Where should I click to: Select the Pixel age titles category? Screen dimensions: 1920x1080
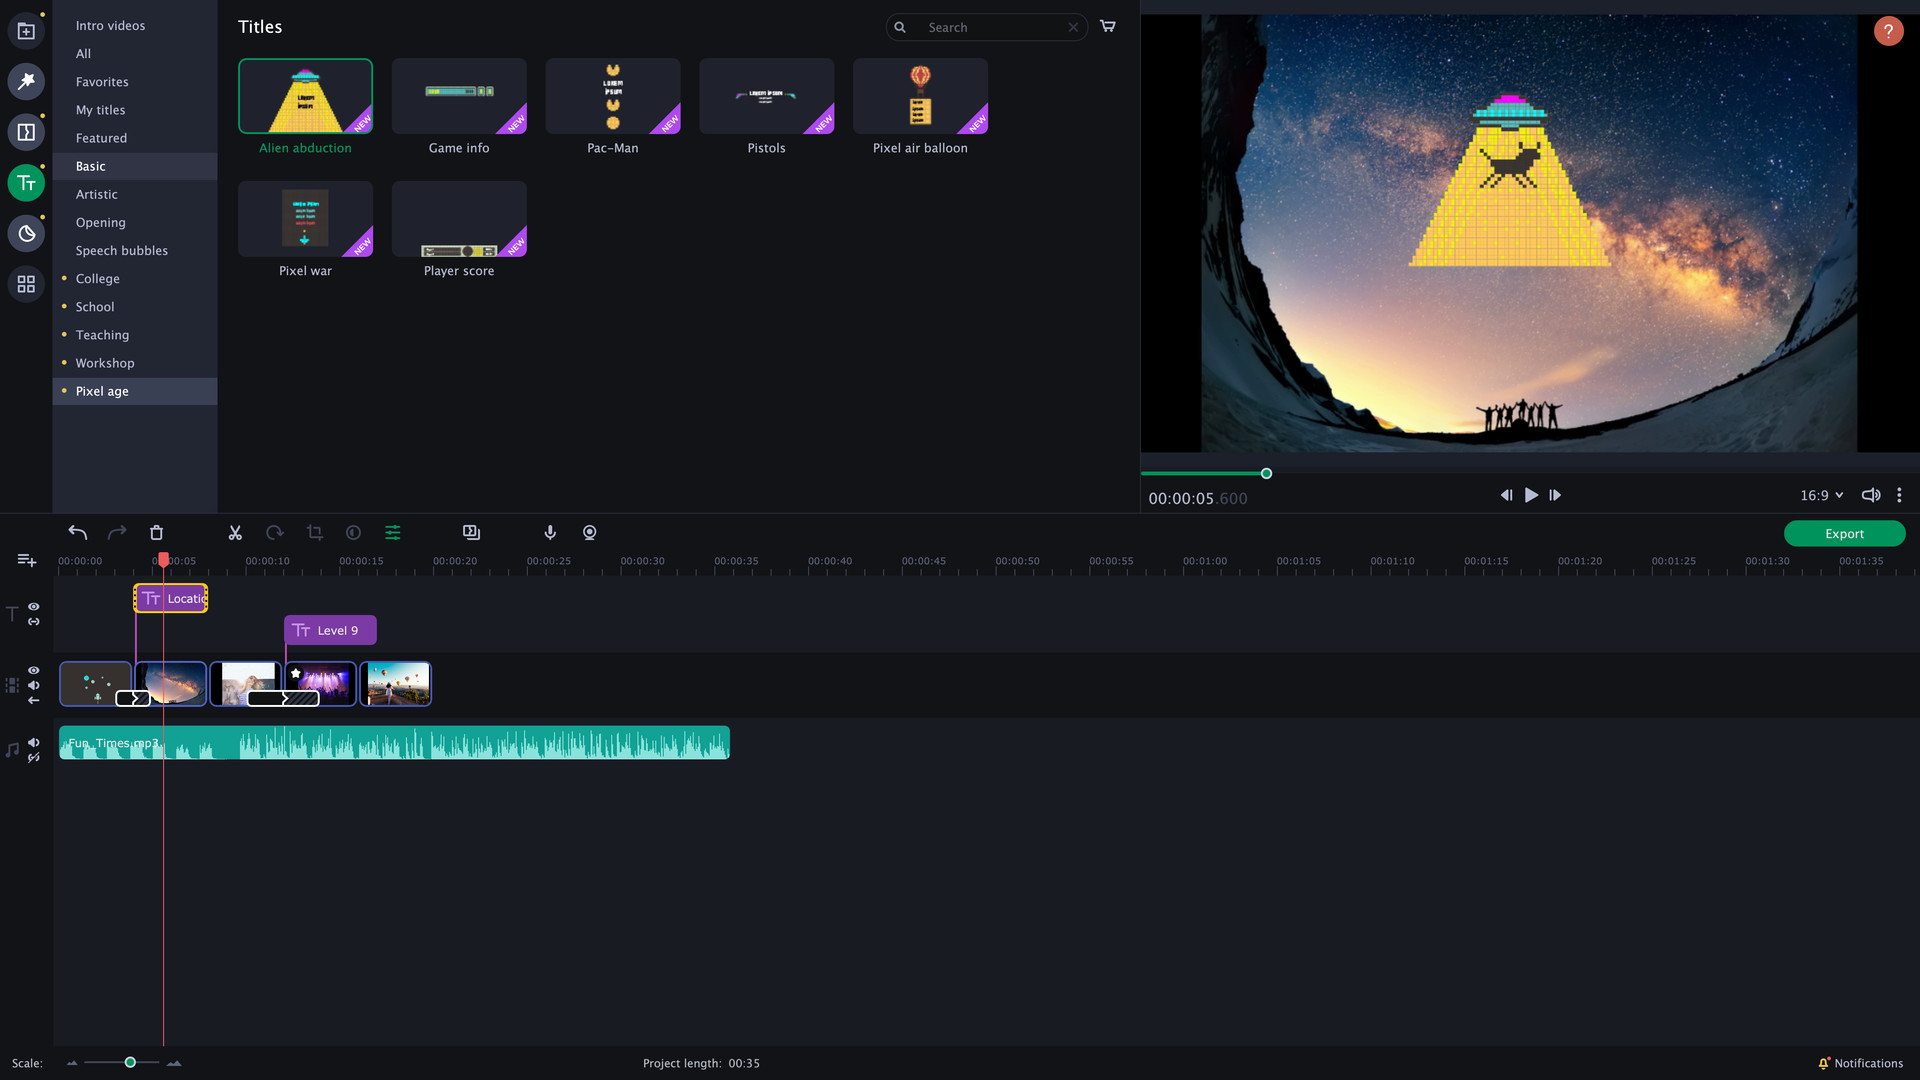click(x=102, y=391)
